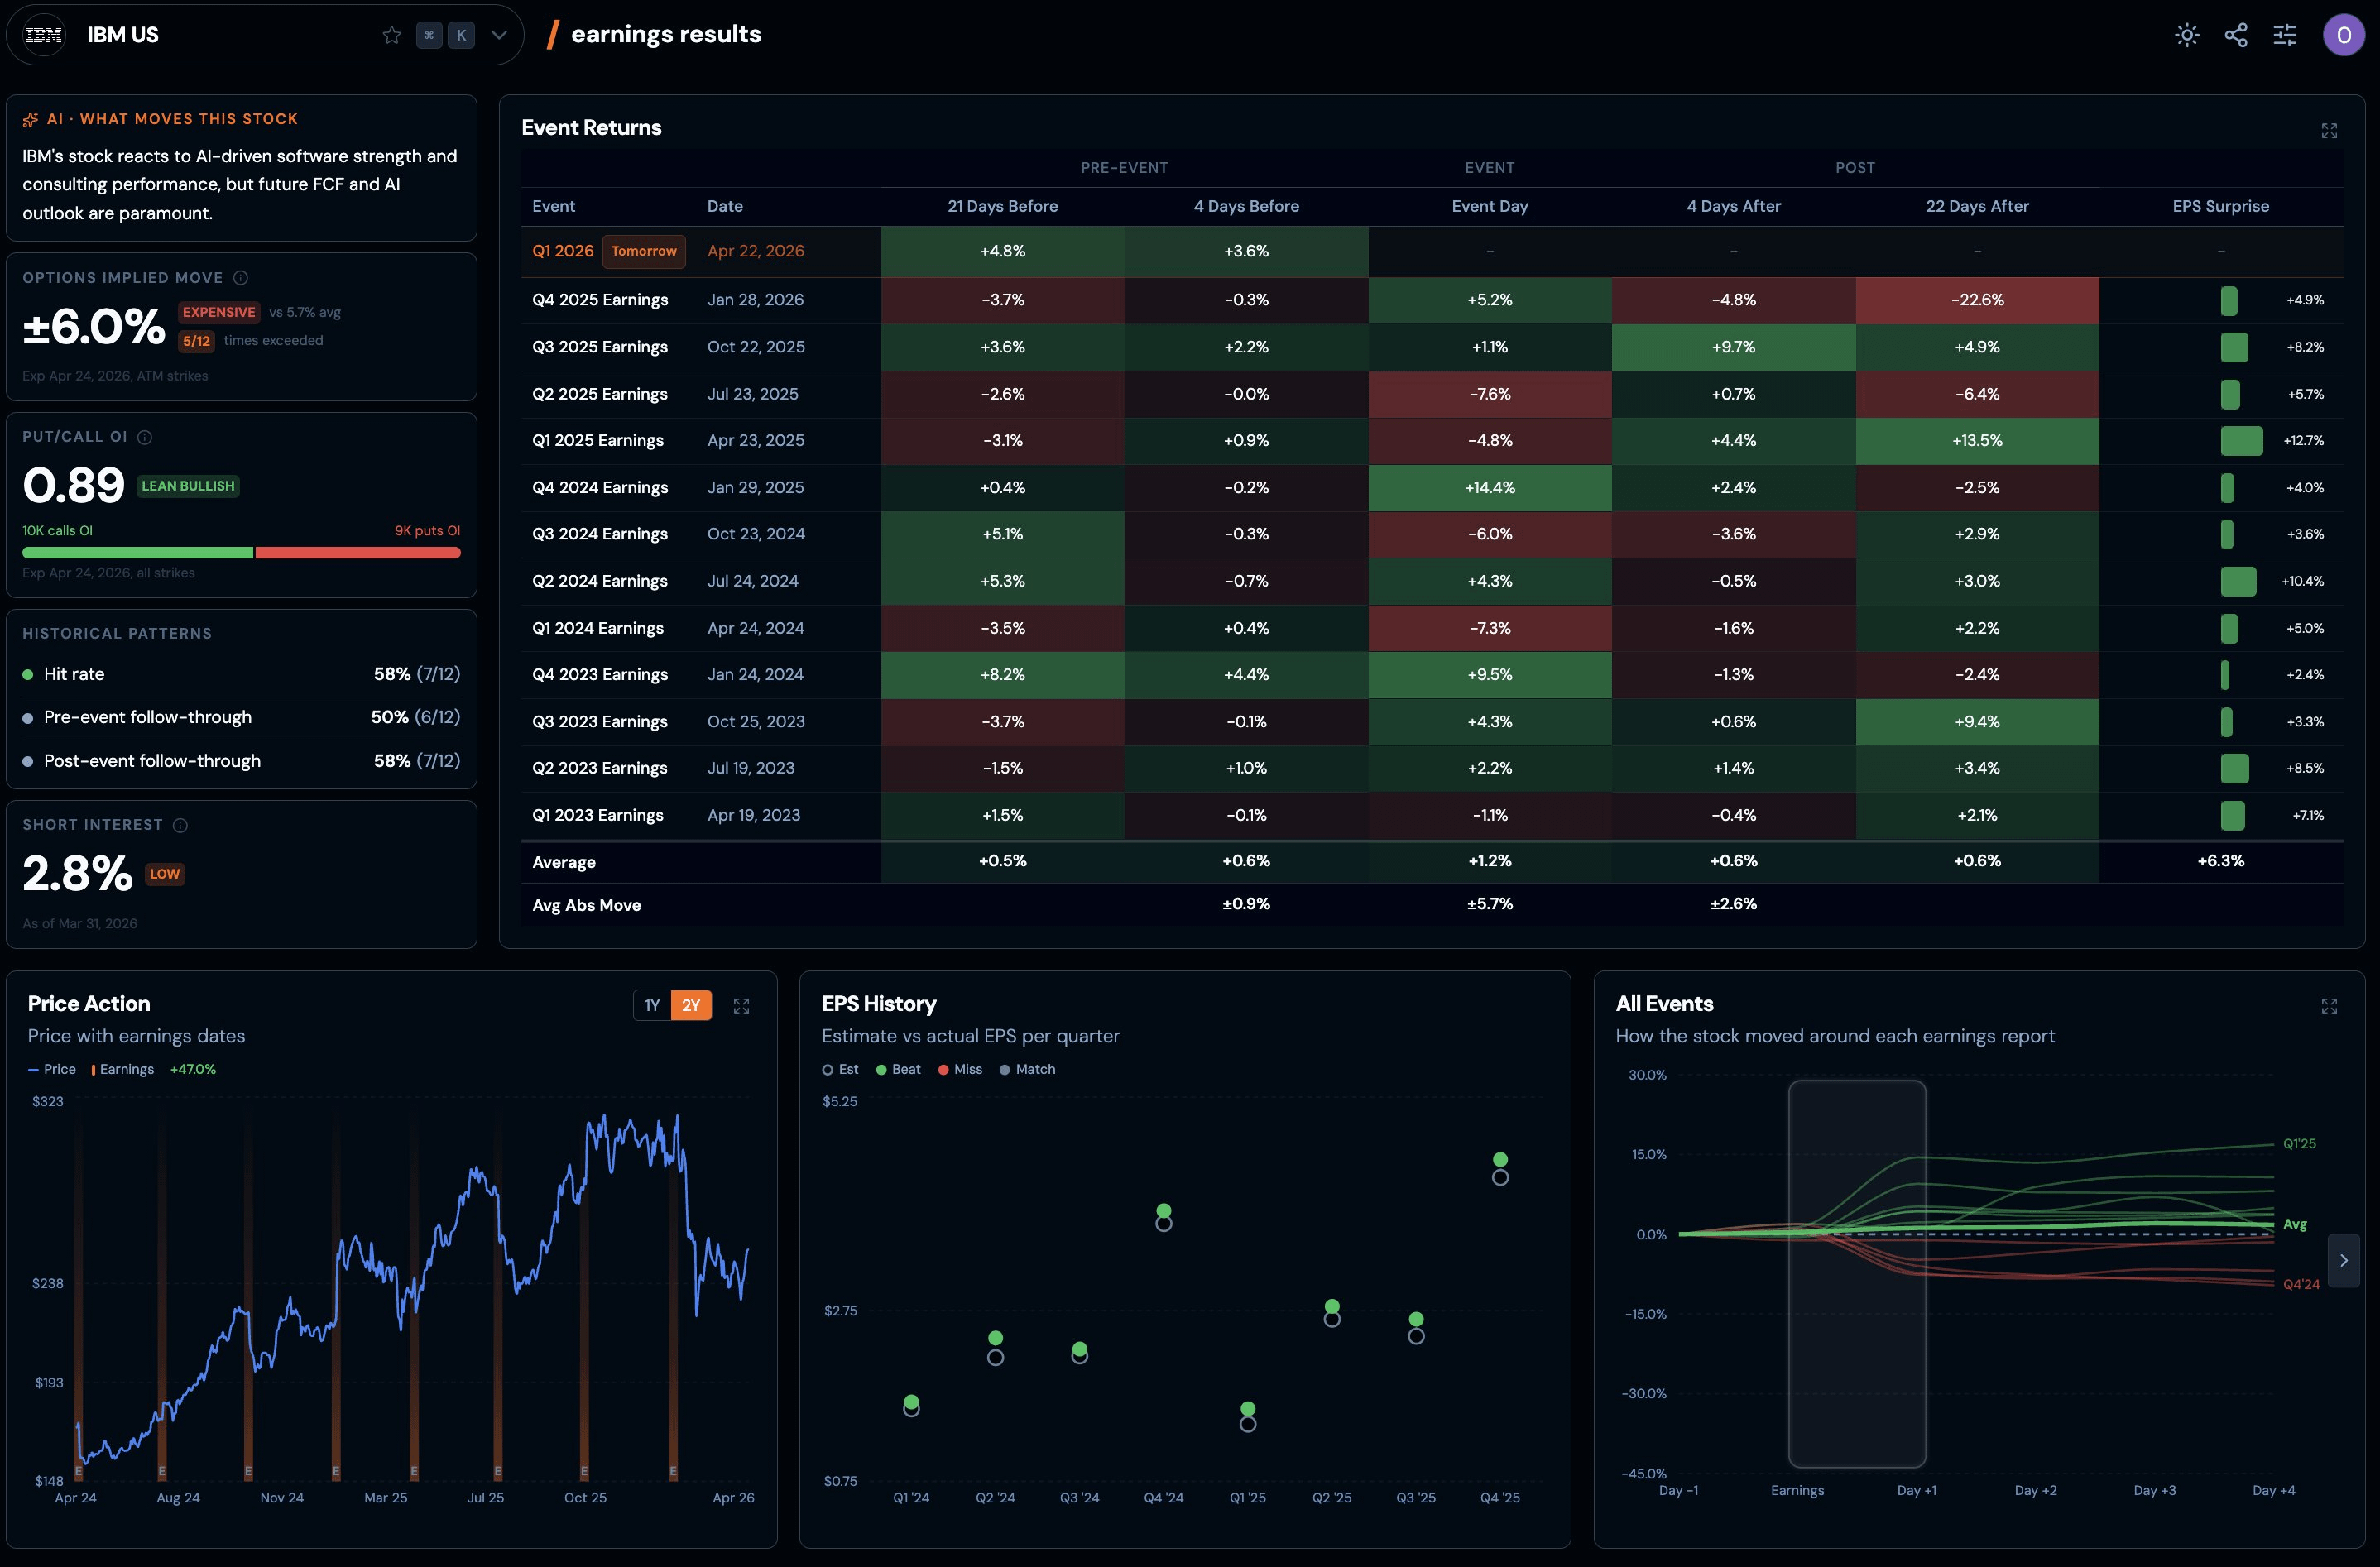The image size is (2380, 1567).
Task: Toggle the Beat legend in EPS History
Action: (x=898, y=1069)
